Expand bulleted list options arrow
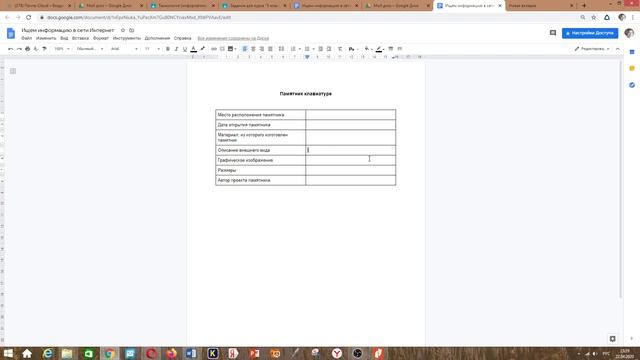Image resolution: width=640 pixels, height=360 pixels. tap(313, 49)
